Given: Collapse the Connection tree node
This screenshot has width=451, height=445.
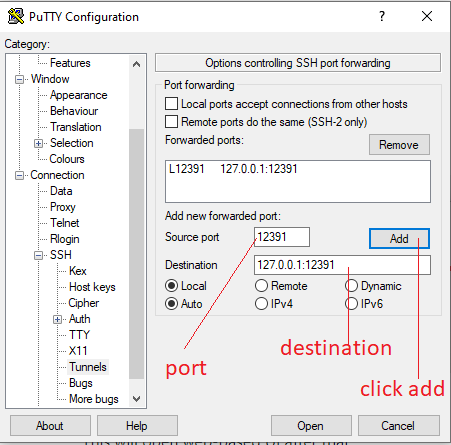Looking at the screenshot, I should click(x=19, y=175).
